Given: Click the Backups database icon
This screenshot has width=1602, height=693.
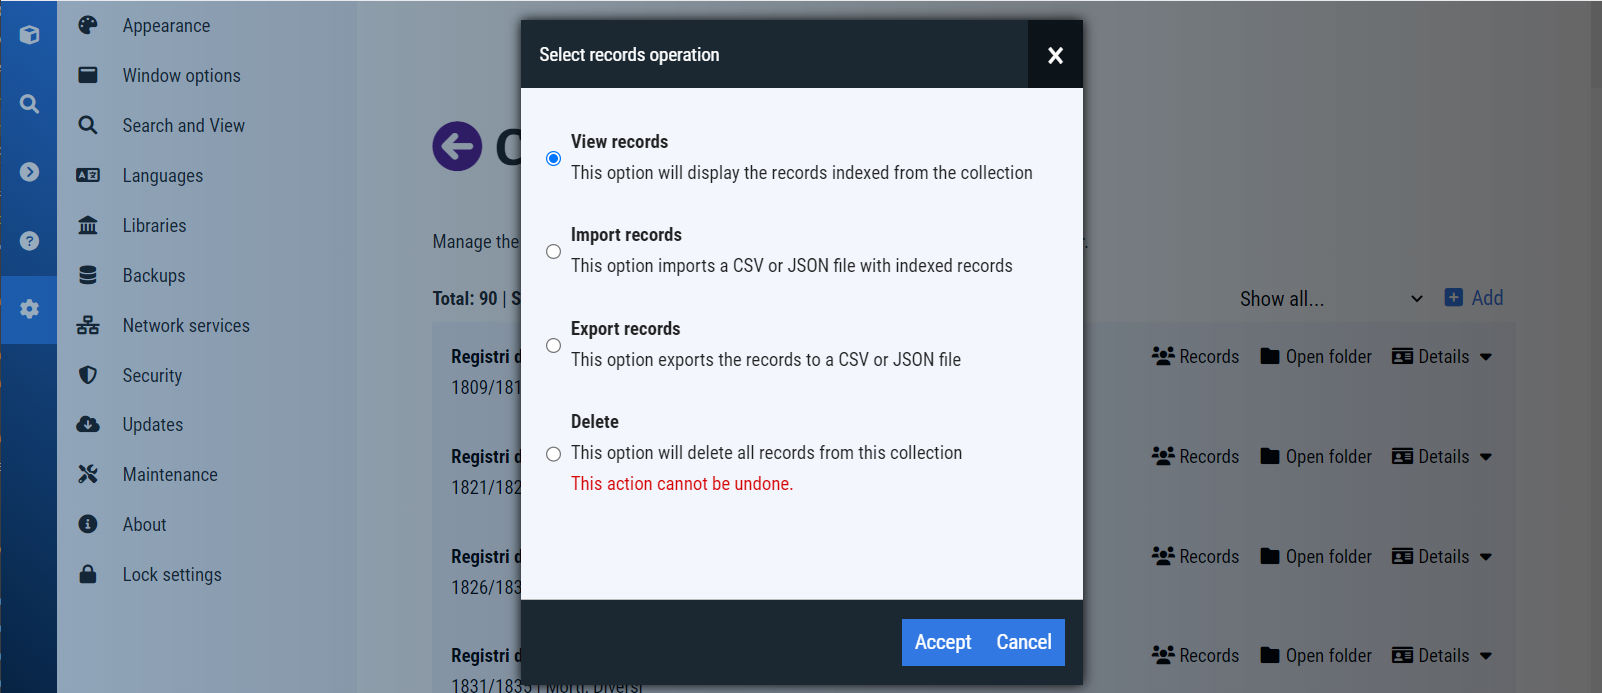Looking at the screenshot, I should click(88, 275).
